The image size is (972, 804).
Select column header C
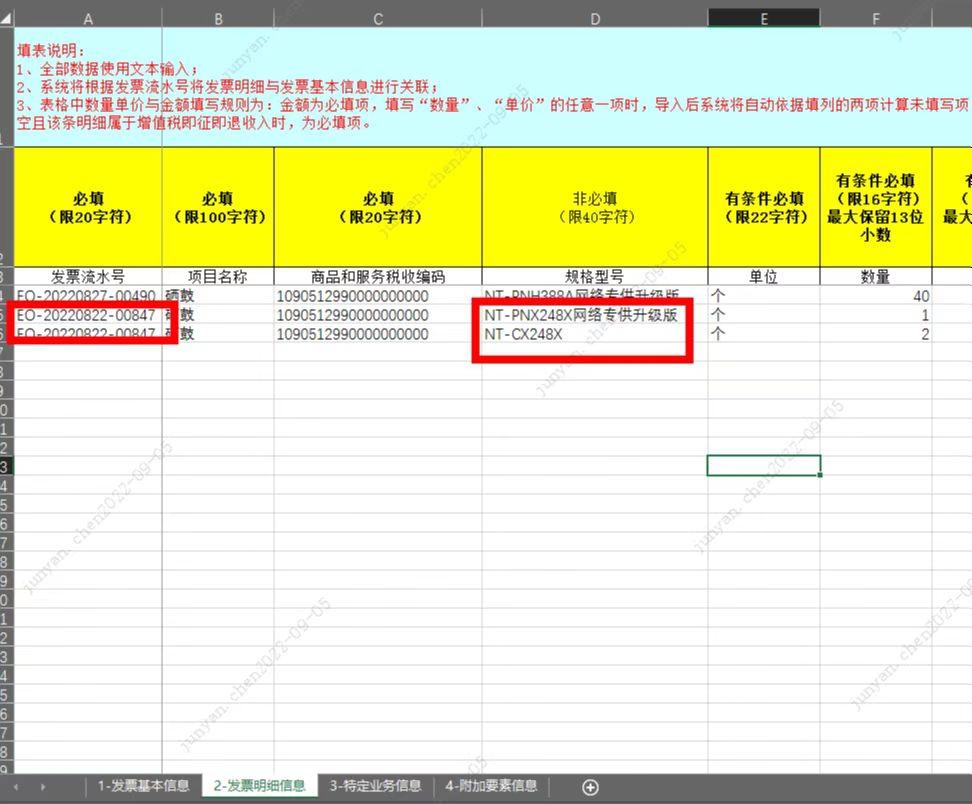coord(377,18)
